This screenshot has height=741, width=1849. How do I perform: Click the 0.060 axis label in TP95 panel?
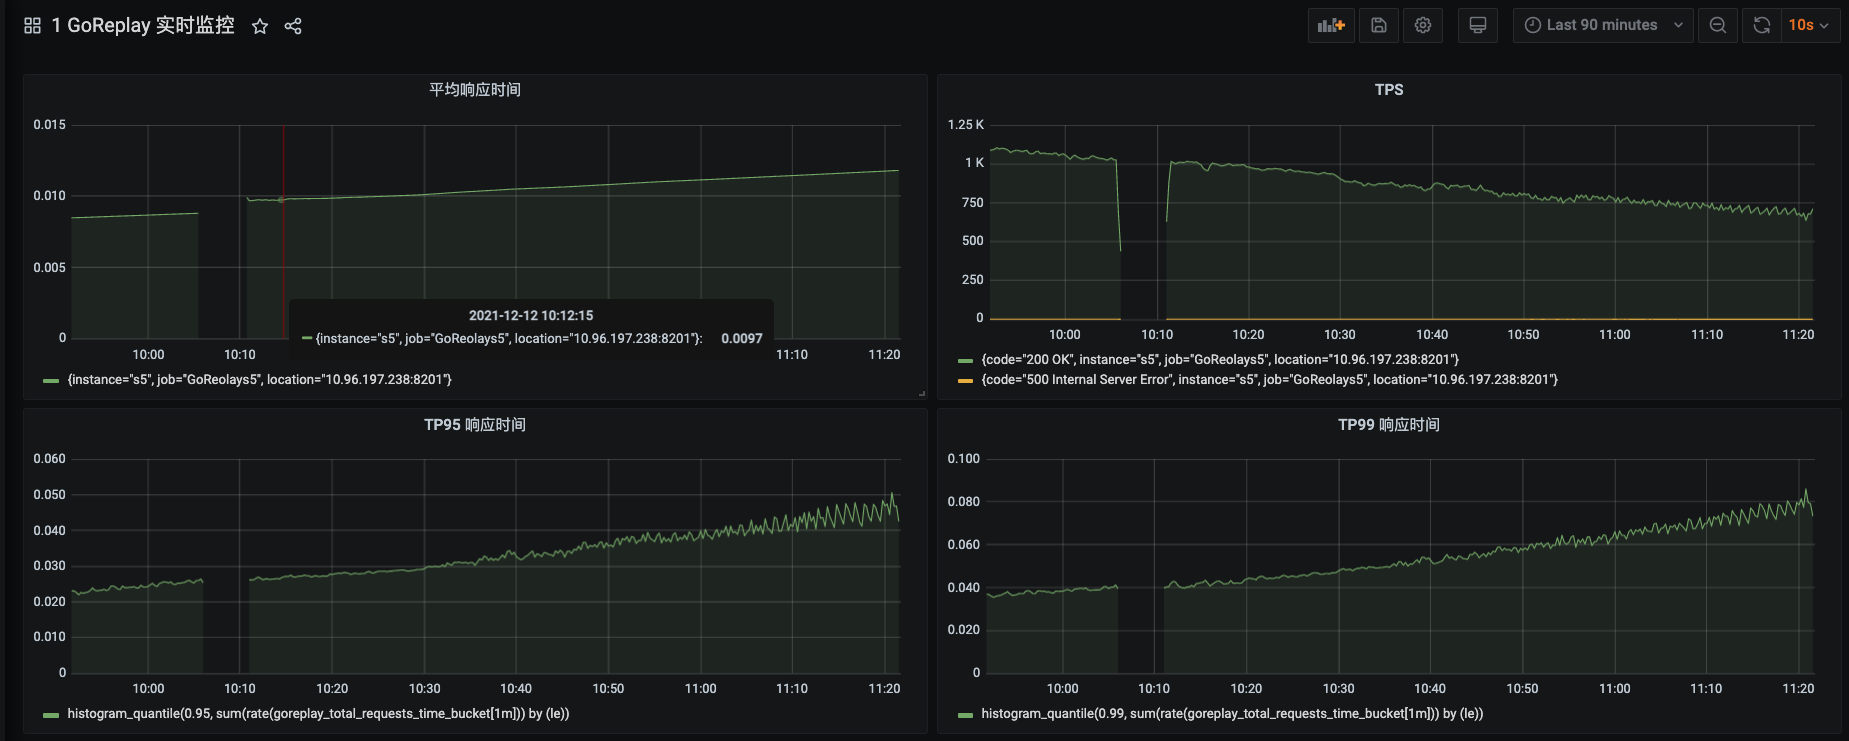point(49,459)
